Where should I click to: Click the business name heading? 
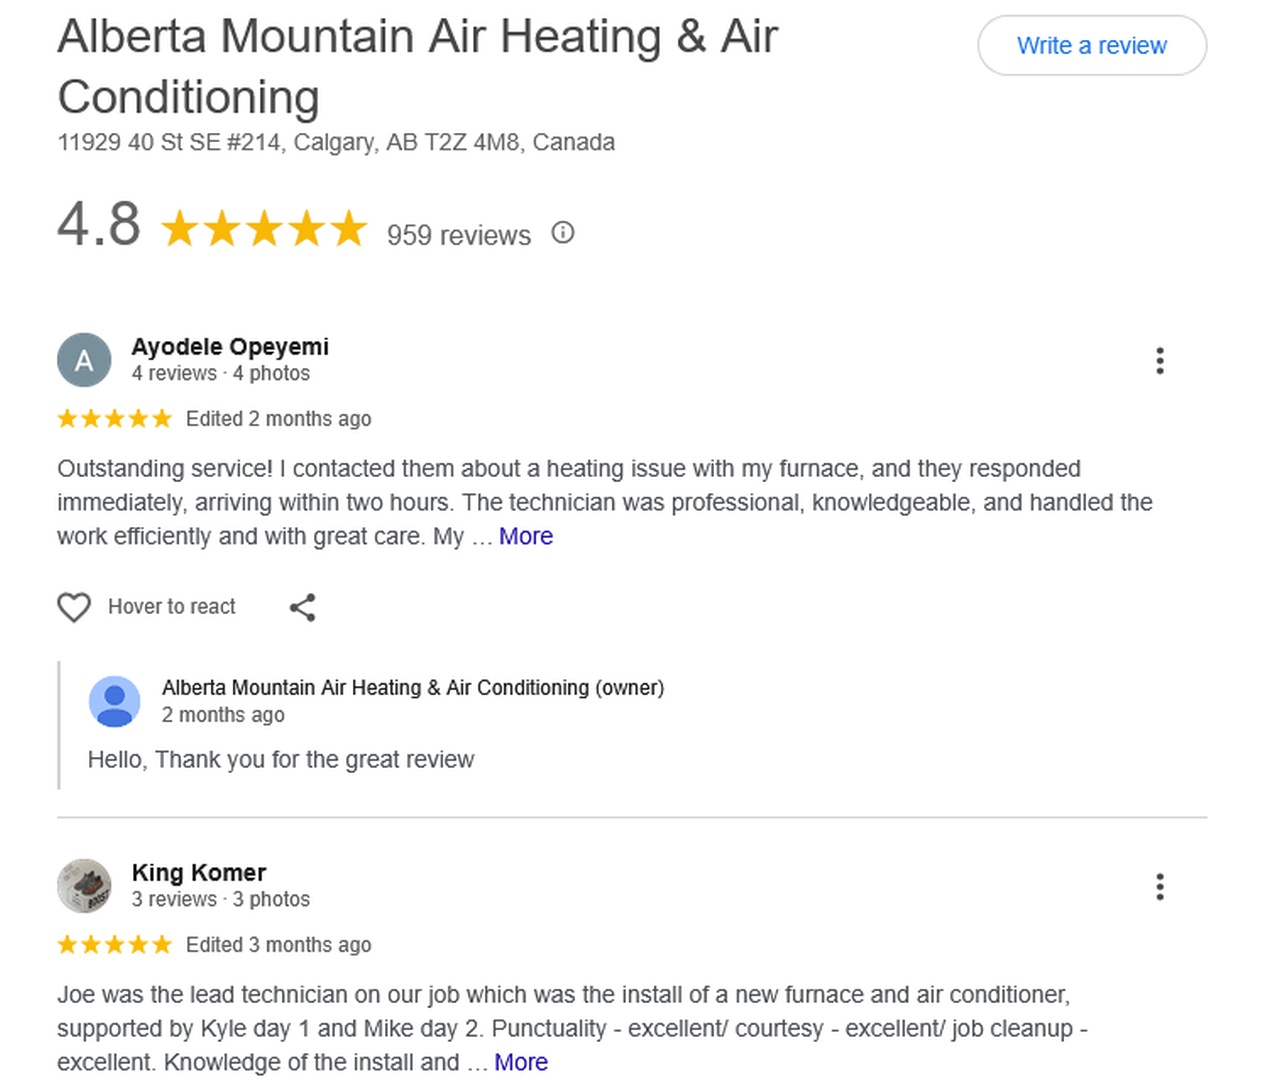coord(417,66)
